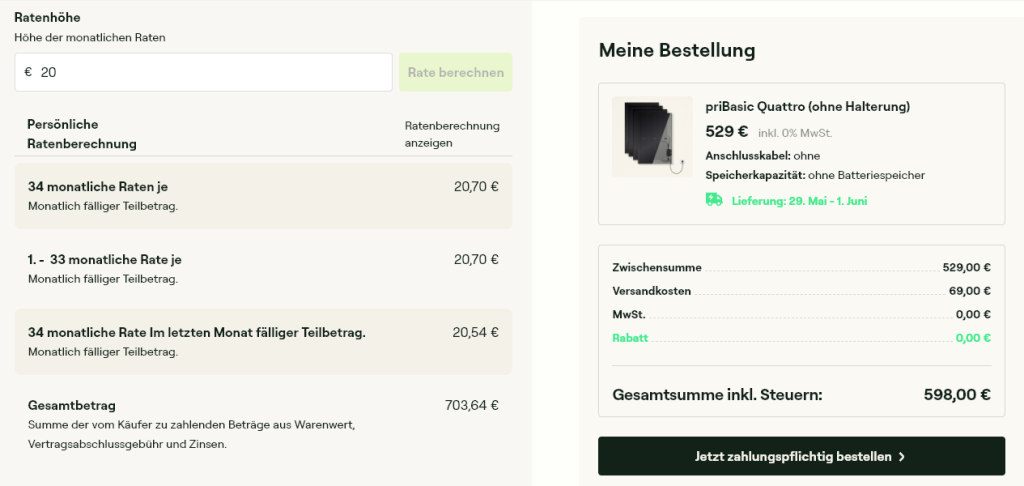
Task: Click the Gesamtsumme inkl. Steuern total
Action: point(801,395)
